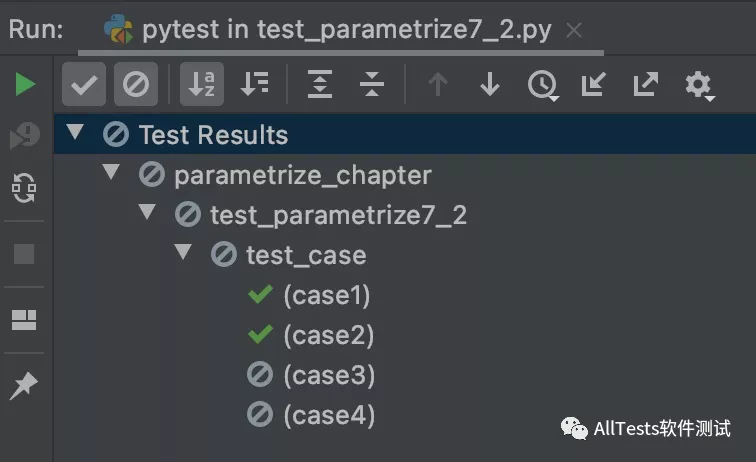Pin the Run tab

pyautogui.click(x=25, y=385)
